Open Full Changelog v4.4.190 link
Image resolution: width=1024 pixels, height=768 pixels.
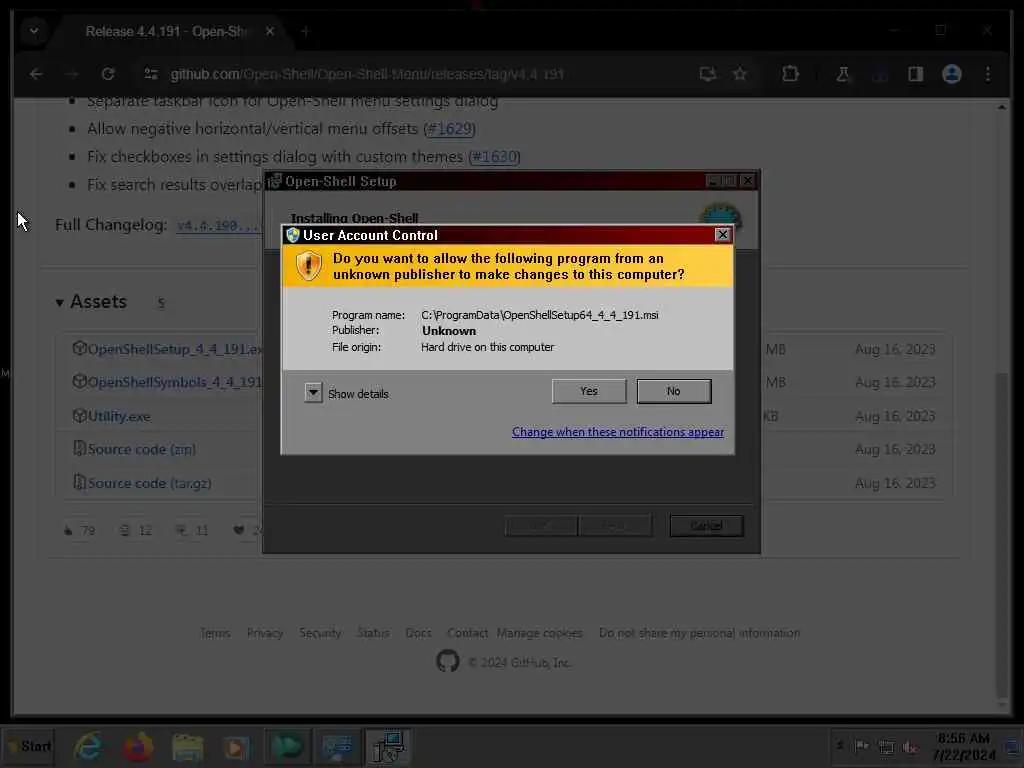click(x=219, y=226)
